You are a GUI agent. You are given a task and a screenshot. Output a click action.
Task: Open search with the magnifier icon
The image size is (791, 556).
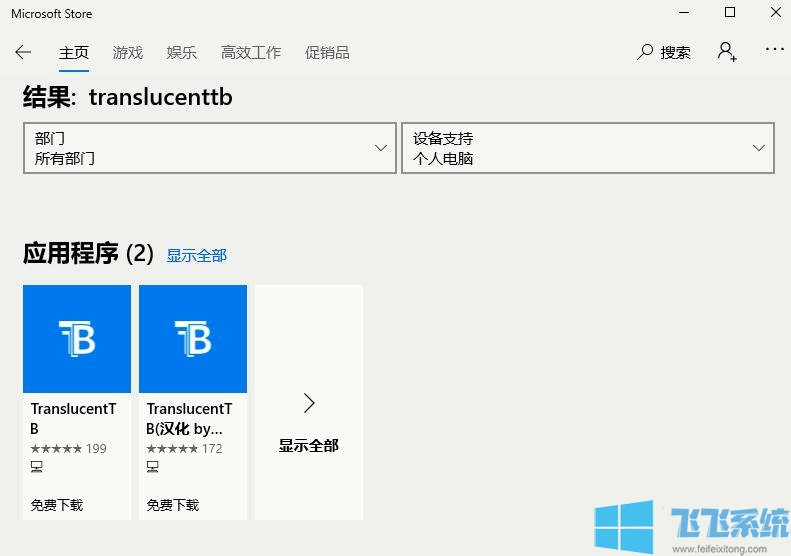point(645,52)
